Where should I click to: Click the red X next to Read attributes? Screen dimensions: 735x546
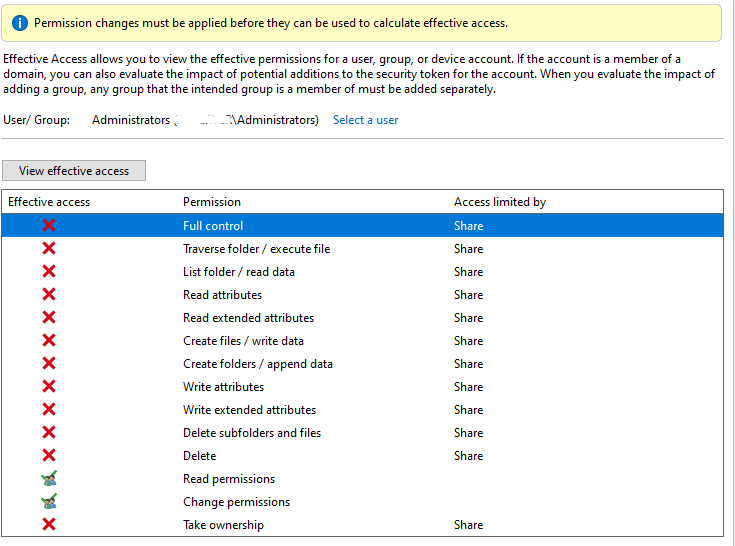click(49, 295)
